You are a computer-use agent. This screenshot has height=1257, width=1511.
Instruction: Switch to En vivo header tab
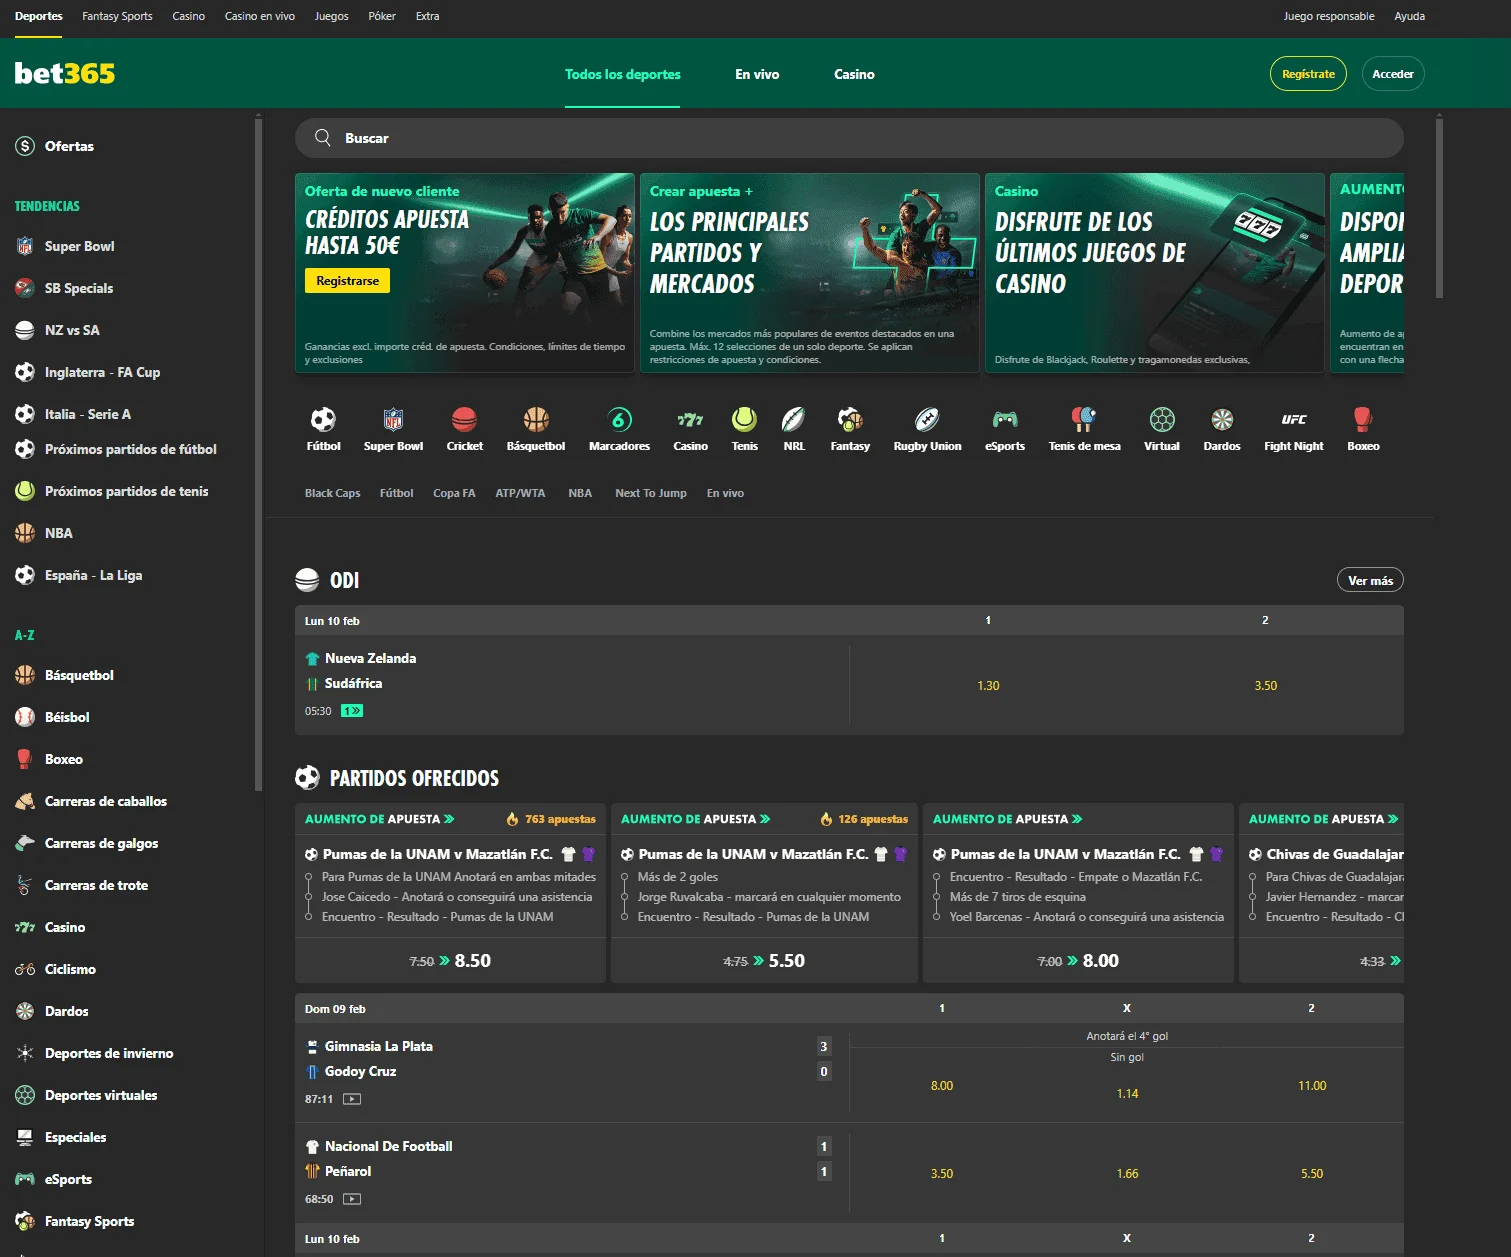pos(757,74)
